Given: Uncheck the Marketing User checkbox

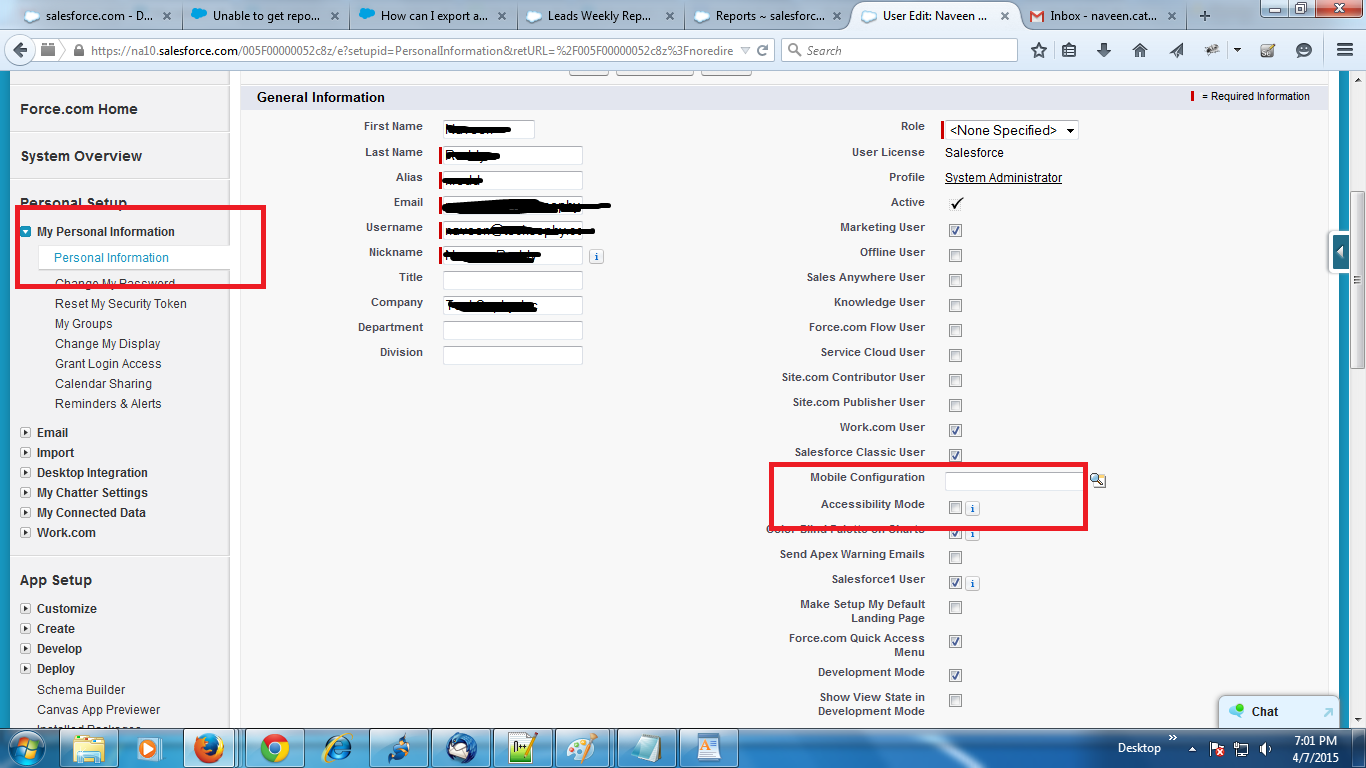Looking at the screenshot, I should (x=955, y=230).
